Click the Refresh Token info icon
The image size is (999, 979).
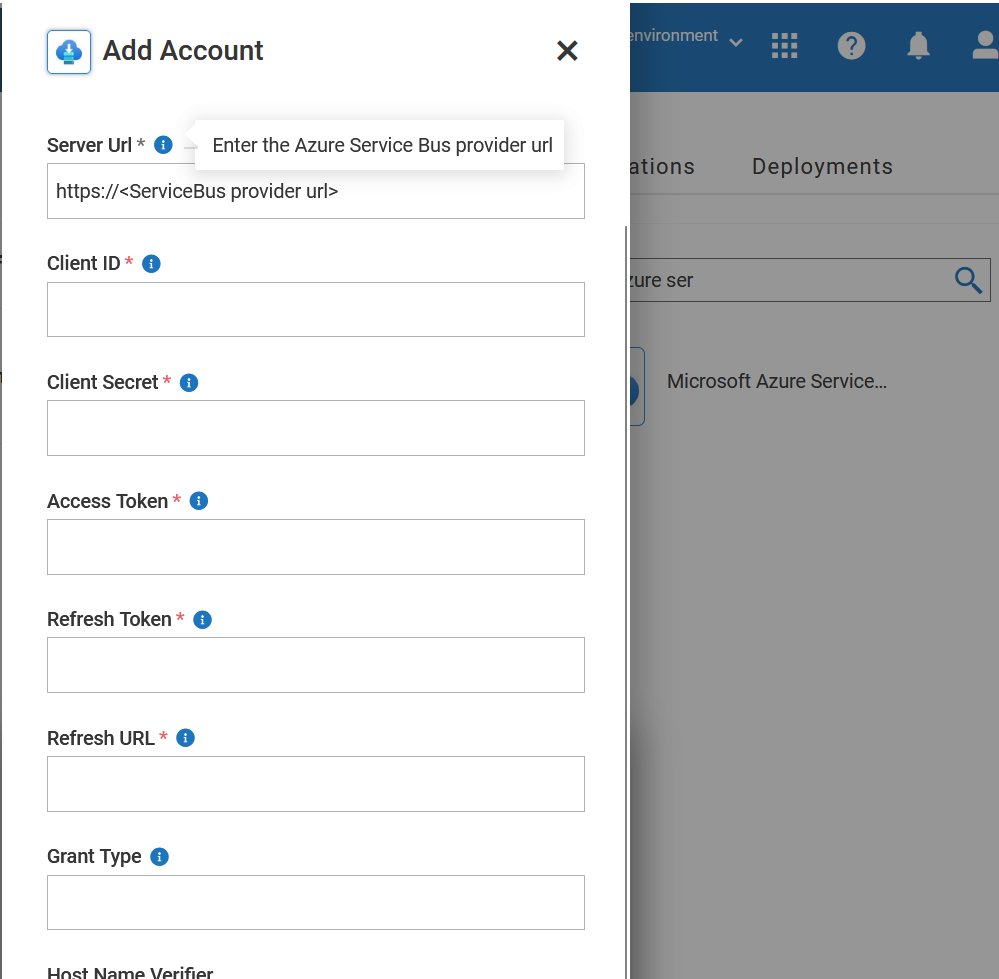(x=202, y=619)
